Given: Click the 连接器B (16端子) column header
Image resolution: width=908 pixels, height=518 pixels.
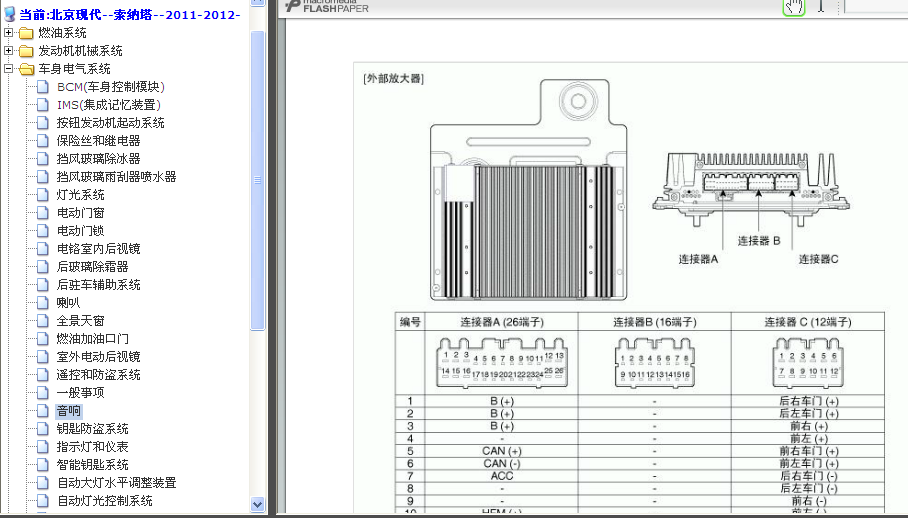Looking at the screenshot, I should [x=654, y=322].
